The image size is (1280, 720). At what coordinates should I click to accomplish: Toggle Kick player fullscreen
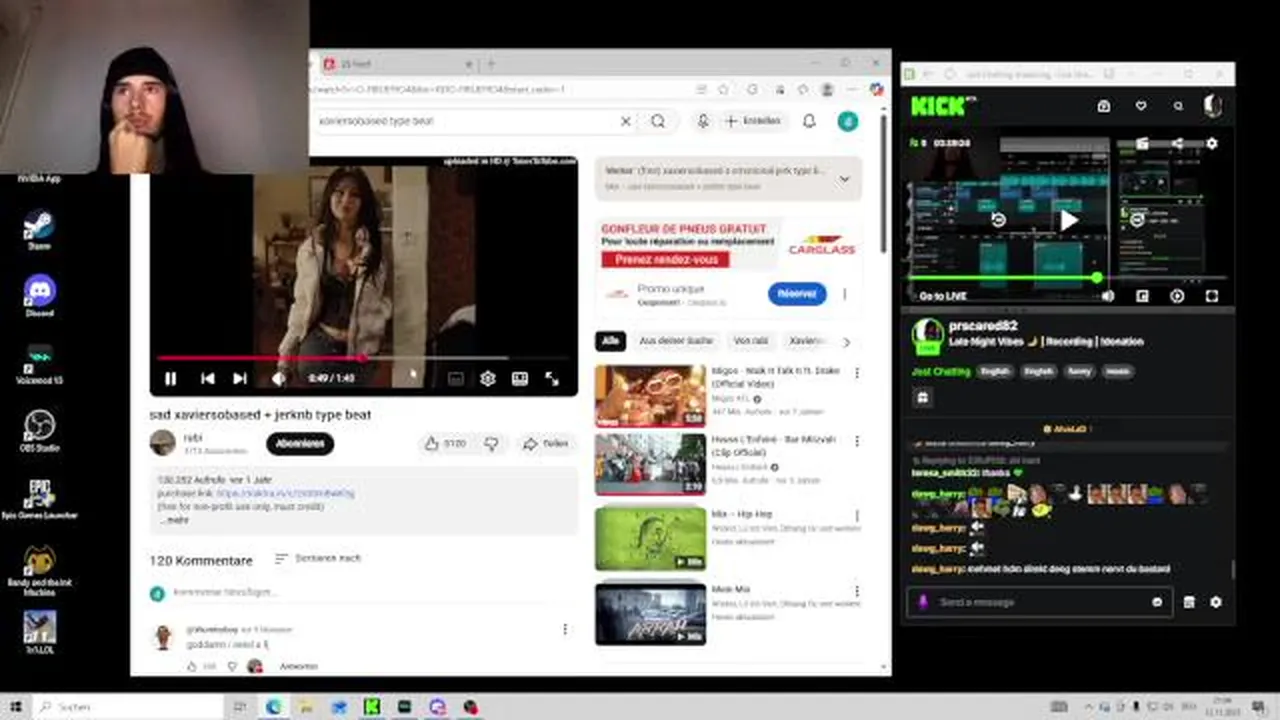1212,296
